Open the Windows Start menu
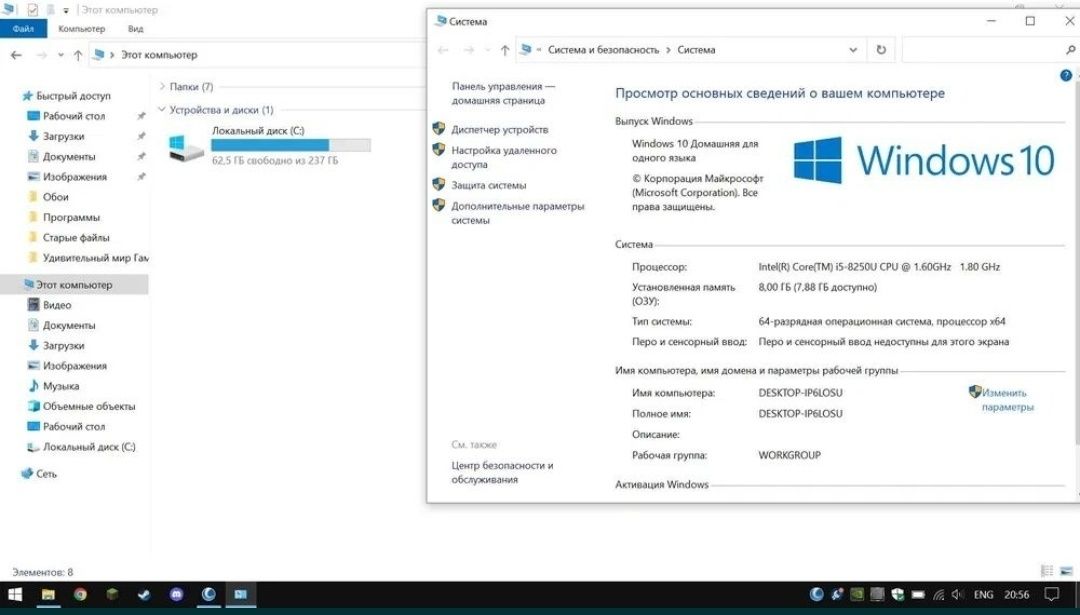 click(15, 594)
